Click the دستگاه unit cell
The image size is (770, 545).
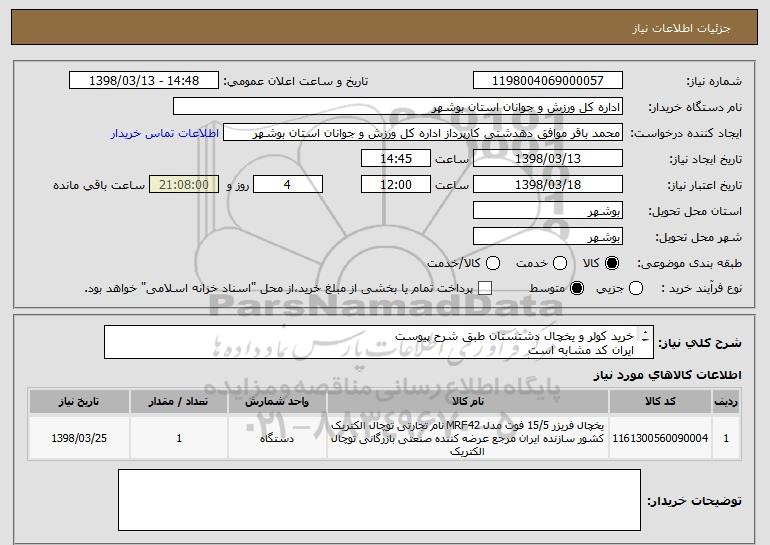point(277,438)
